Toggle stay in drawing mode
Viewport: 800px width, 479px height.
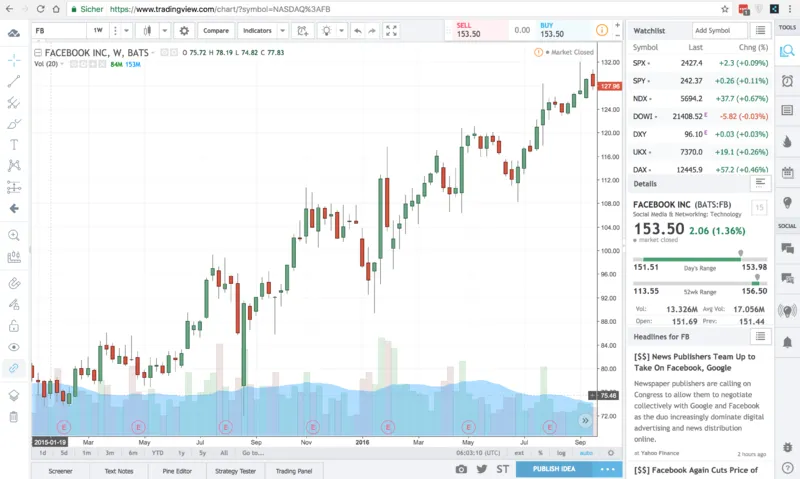[14, 305]
